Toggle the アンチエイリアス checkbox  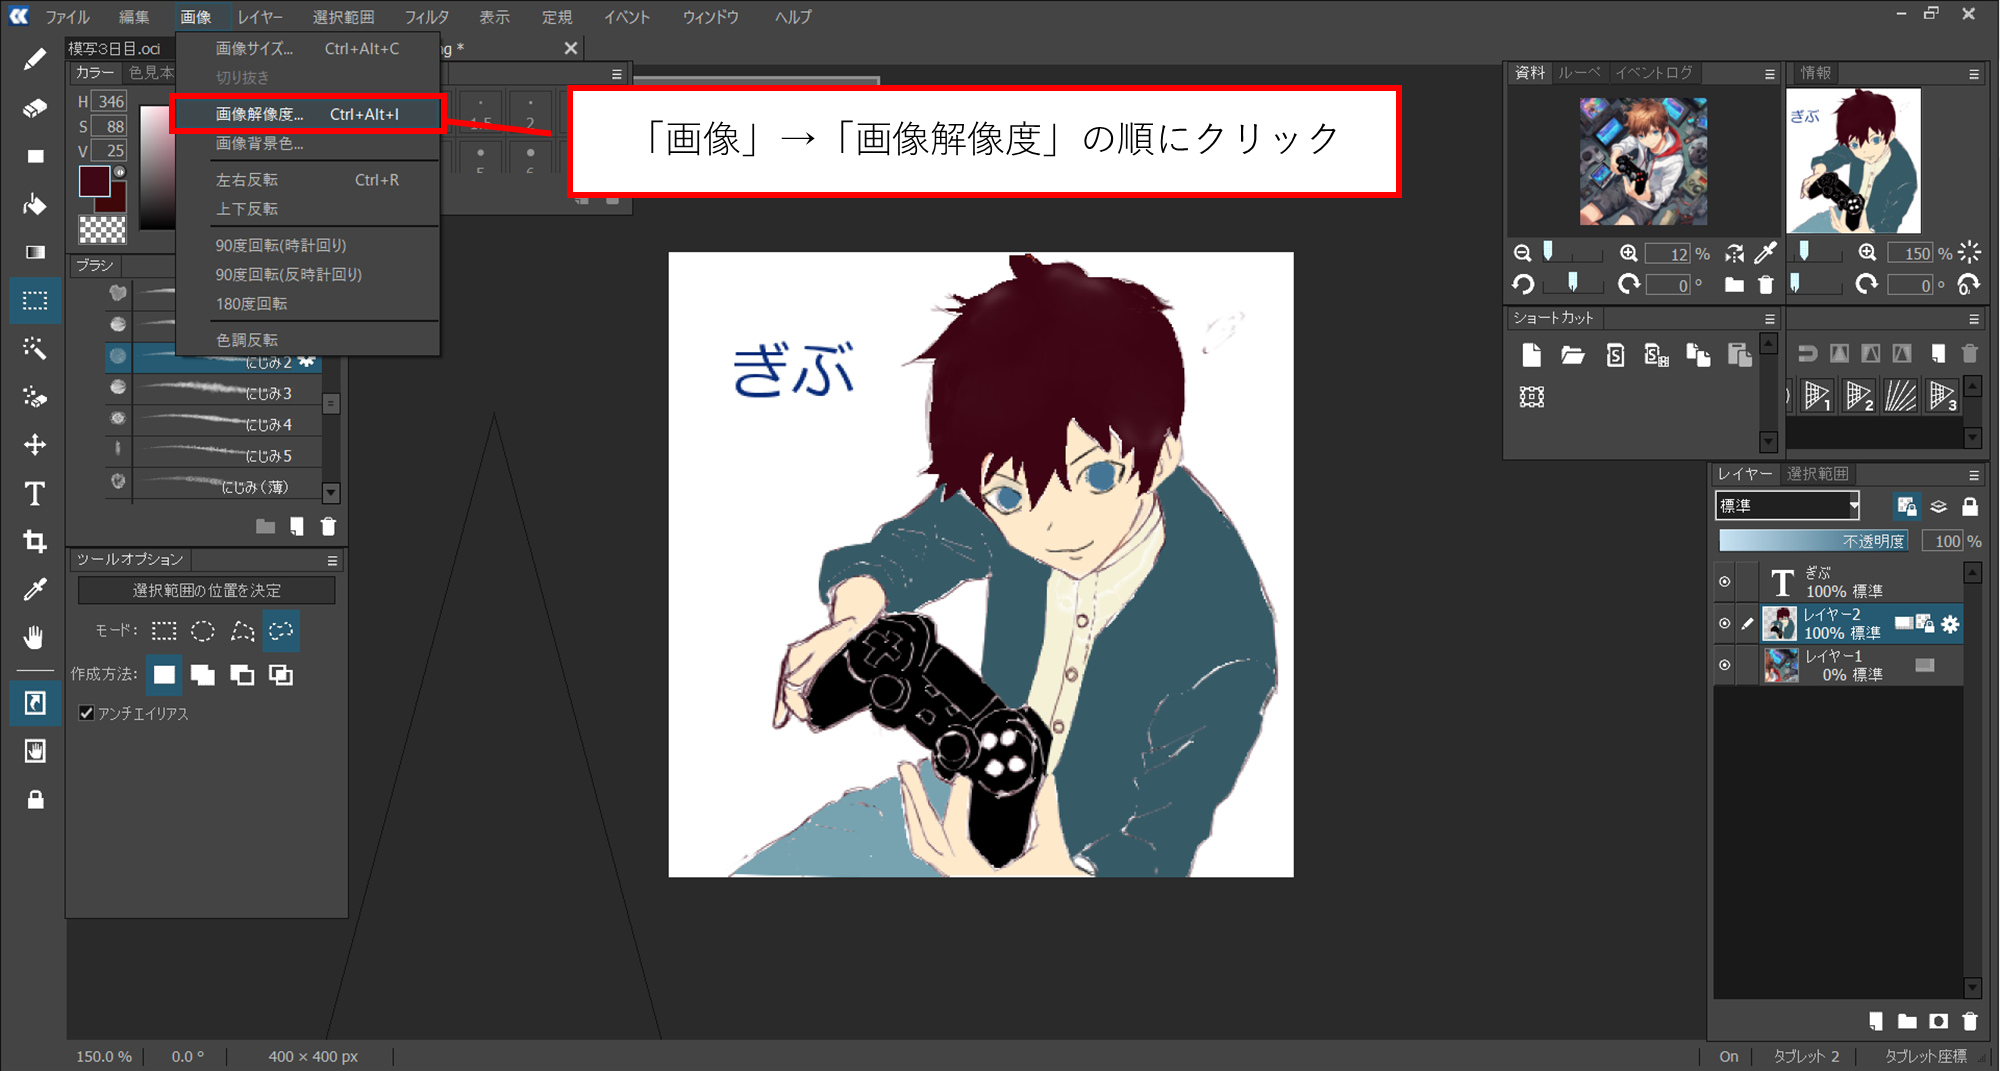pyautogui.click(x=87, y=713)
